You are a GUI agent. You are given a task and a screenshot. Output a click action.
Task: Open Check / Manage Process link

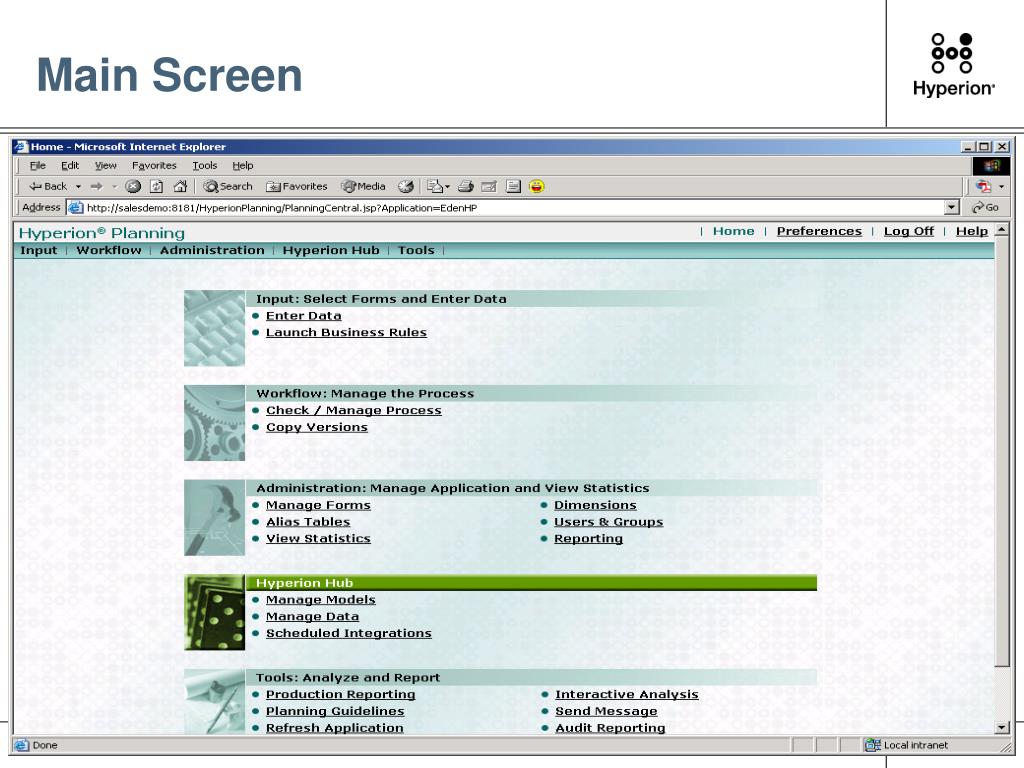354,411
